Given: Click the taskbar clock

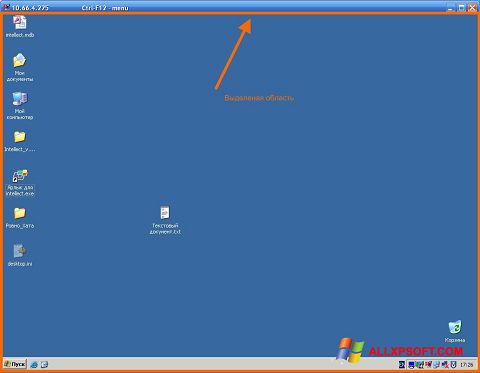Looking at the screenshot, I should pos(467,365).
